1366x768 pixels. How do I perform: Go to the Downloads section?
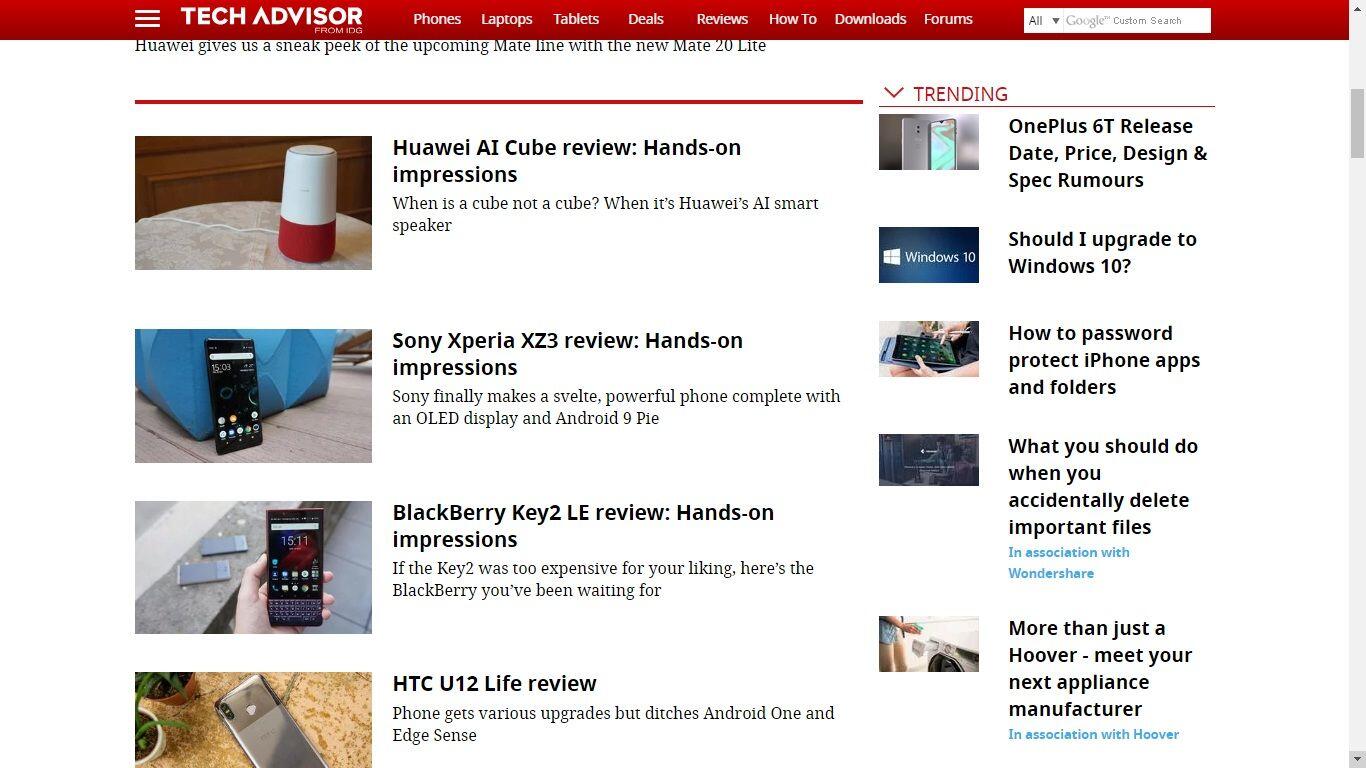[870, 19]
